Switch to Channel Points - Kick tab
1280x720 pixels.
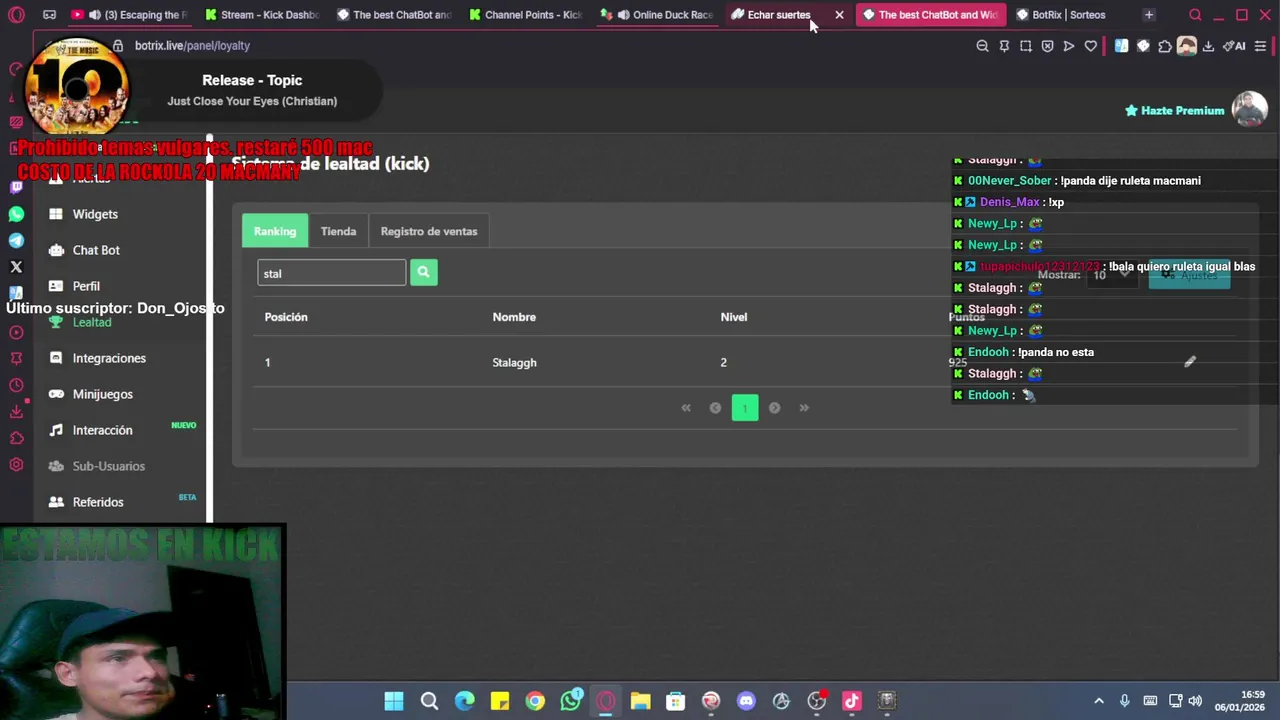(525, 15)
